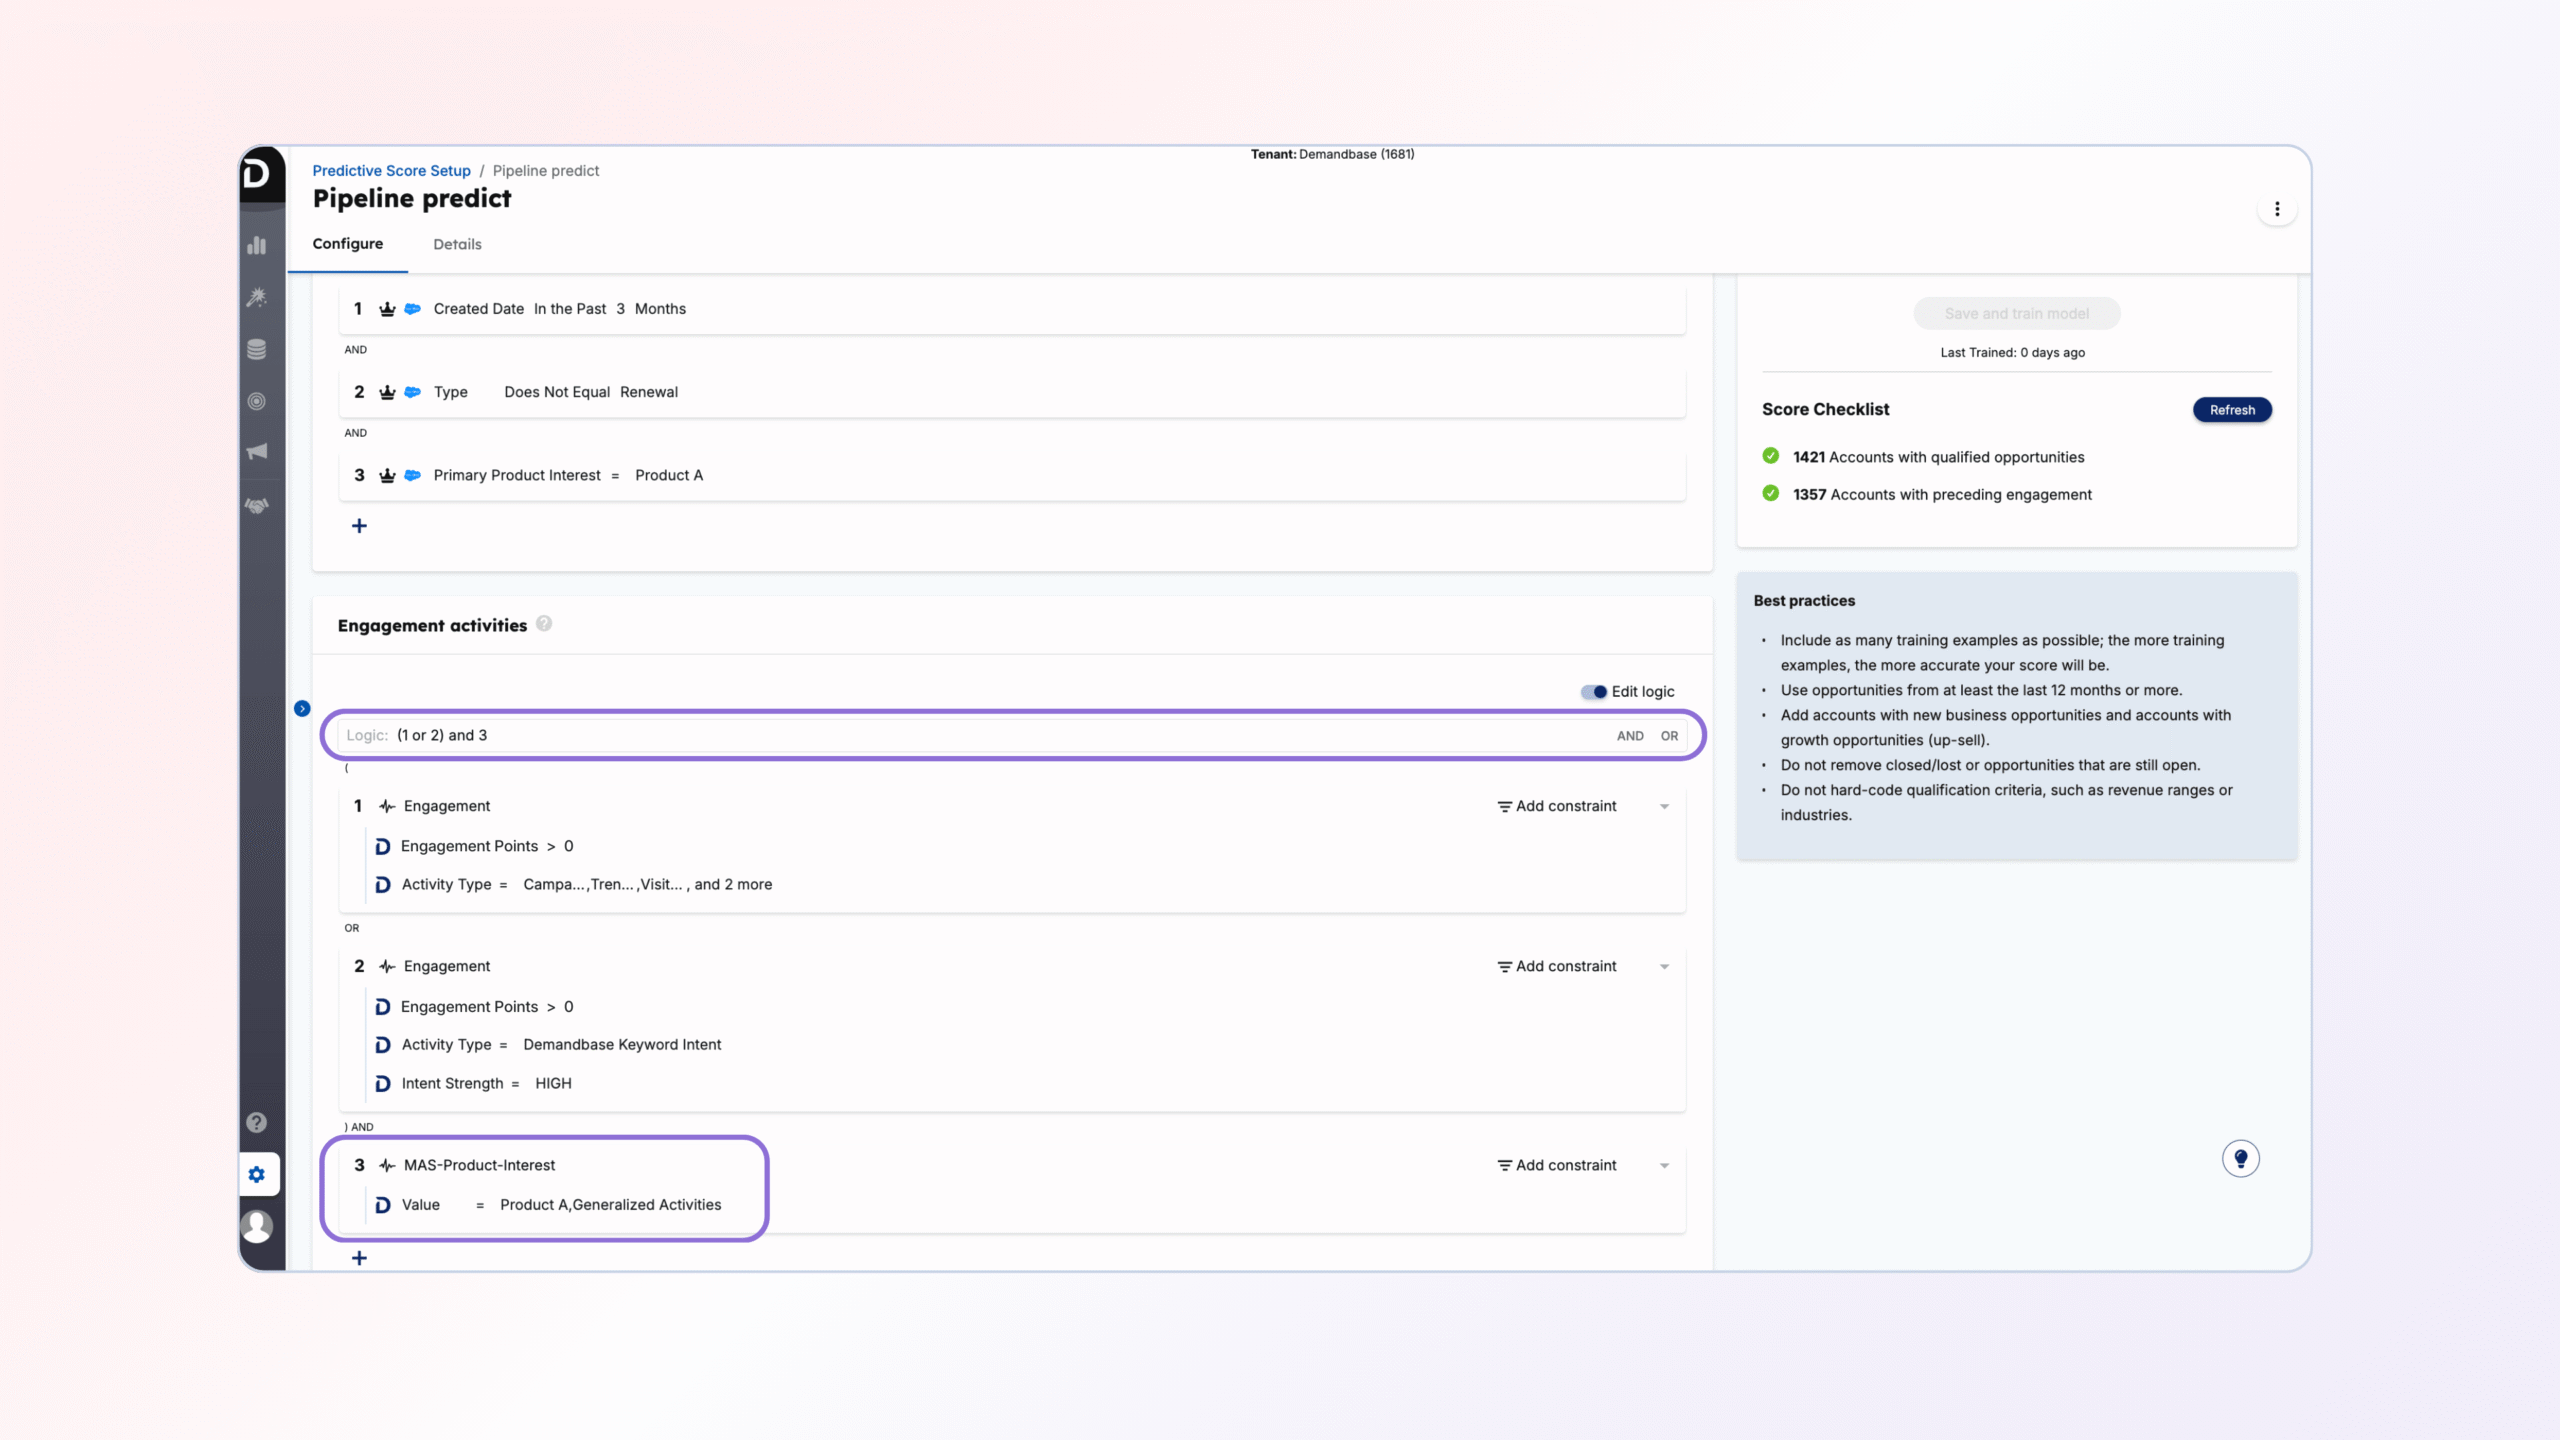Click the lightbulb tips icon
The image size is (2560, 1440).
tap(2240, 1158)
